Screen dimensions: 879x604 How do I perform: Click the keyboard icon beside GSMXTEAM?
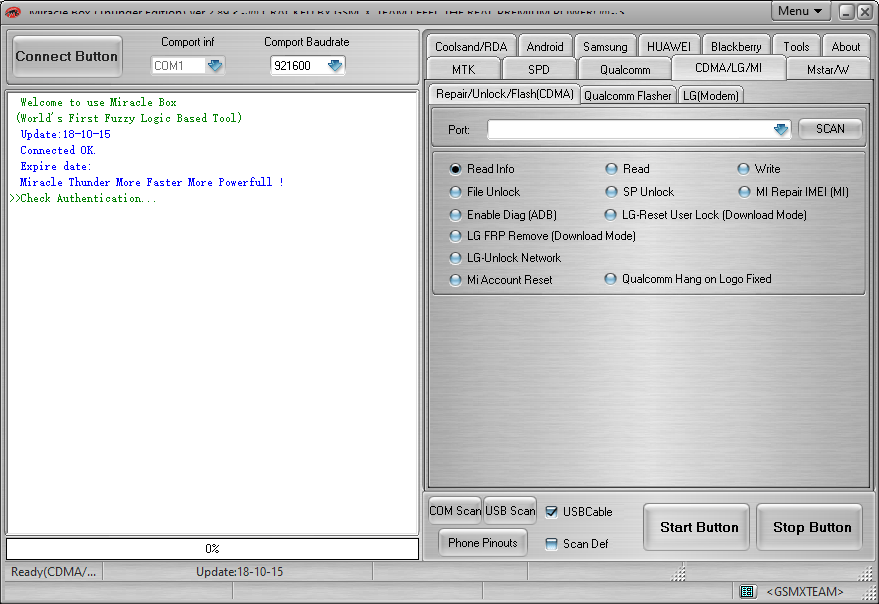748,591
